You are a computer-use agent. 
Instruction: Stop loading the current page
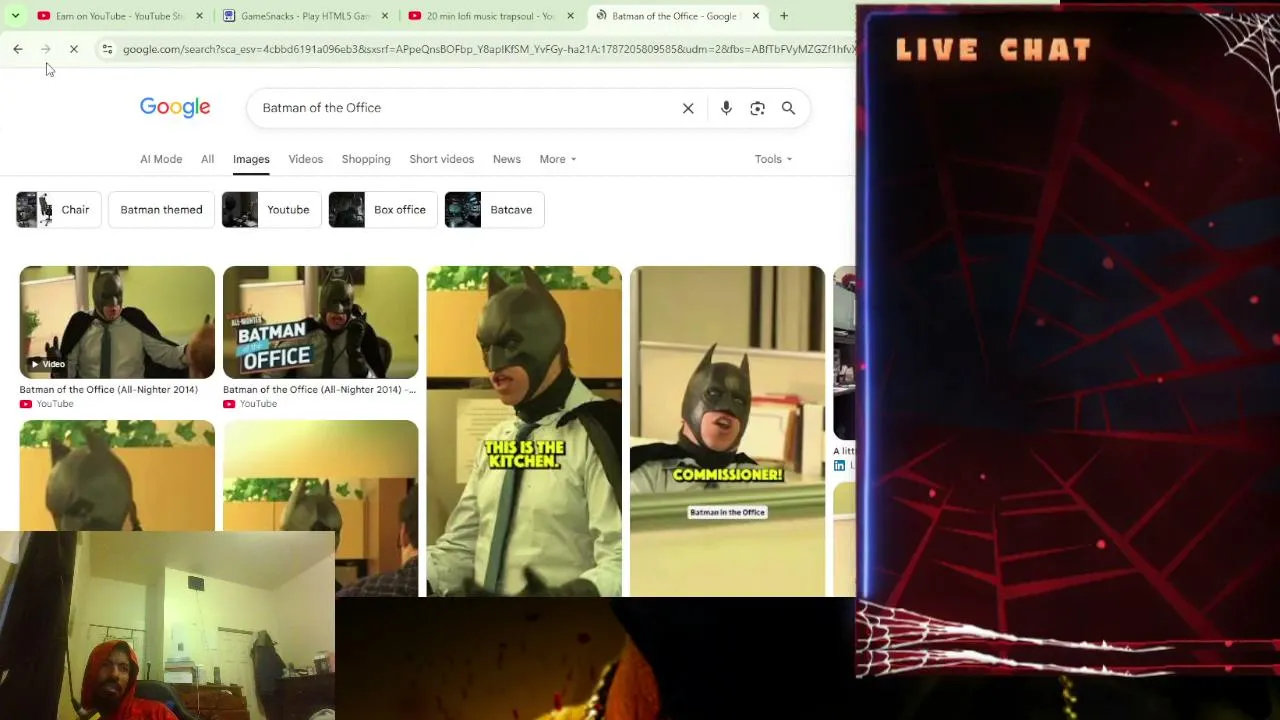coord(74,49)
